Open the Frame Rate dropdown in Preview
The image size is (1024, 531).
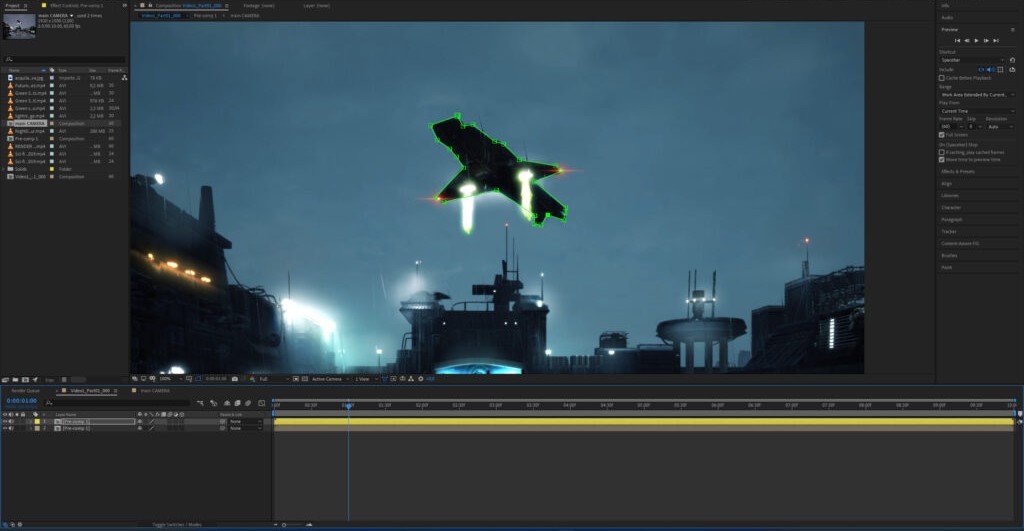click(952, 127)
